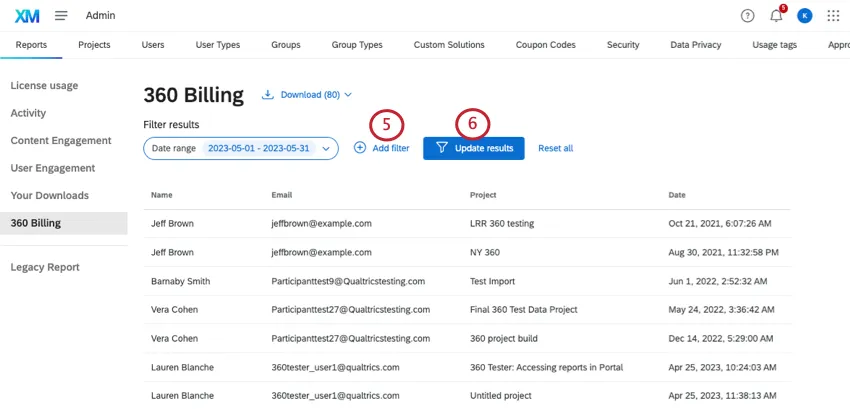
Task: Switch to the Projects tab
Action: click(94, 45)
